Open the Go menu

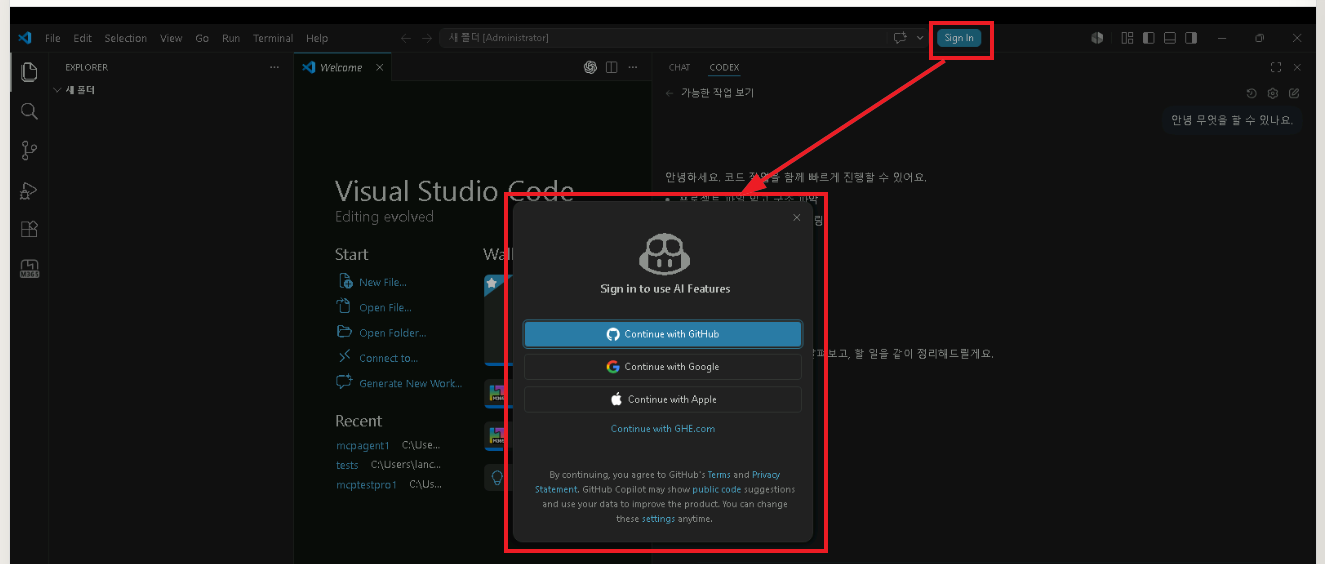click(x=202, y=38)
